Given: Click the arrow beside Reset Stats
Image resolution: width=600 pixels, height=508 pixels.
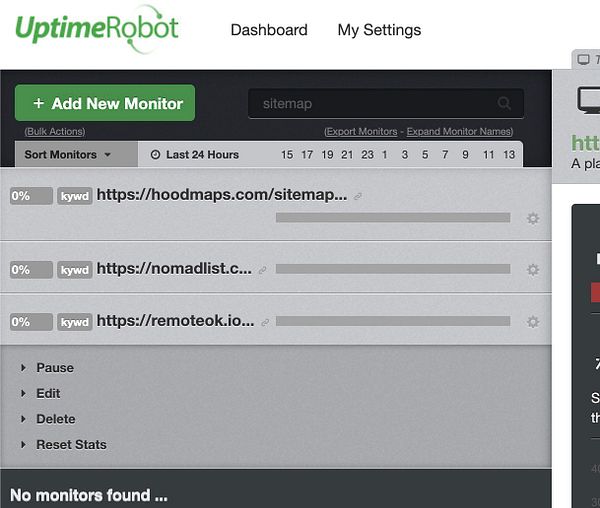Looking at the screenshot, I should click(x=23, y=444).
